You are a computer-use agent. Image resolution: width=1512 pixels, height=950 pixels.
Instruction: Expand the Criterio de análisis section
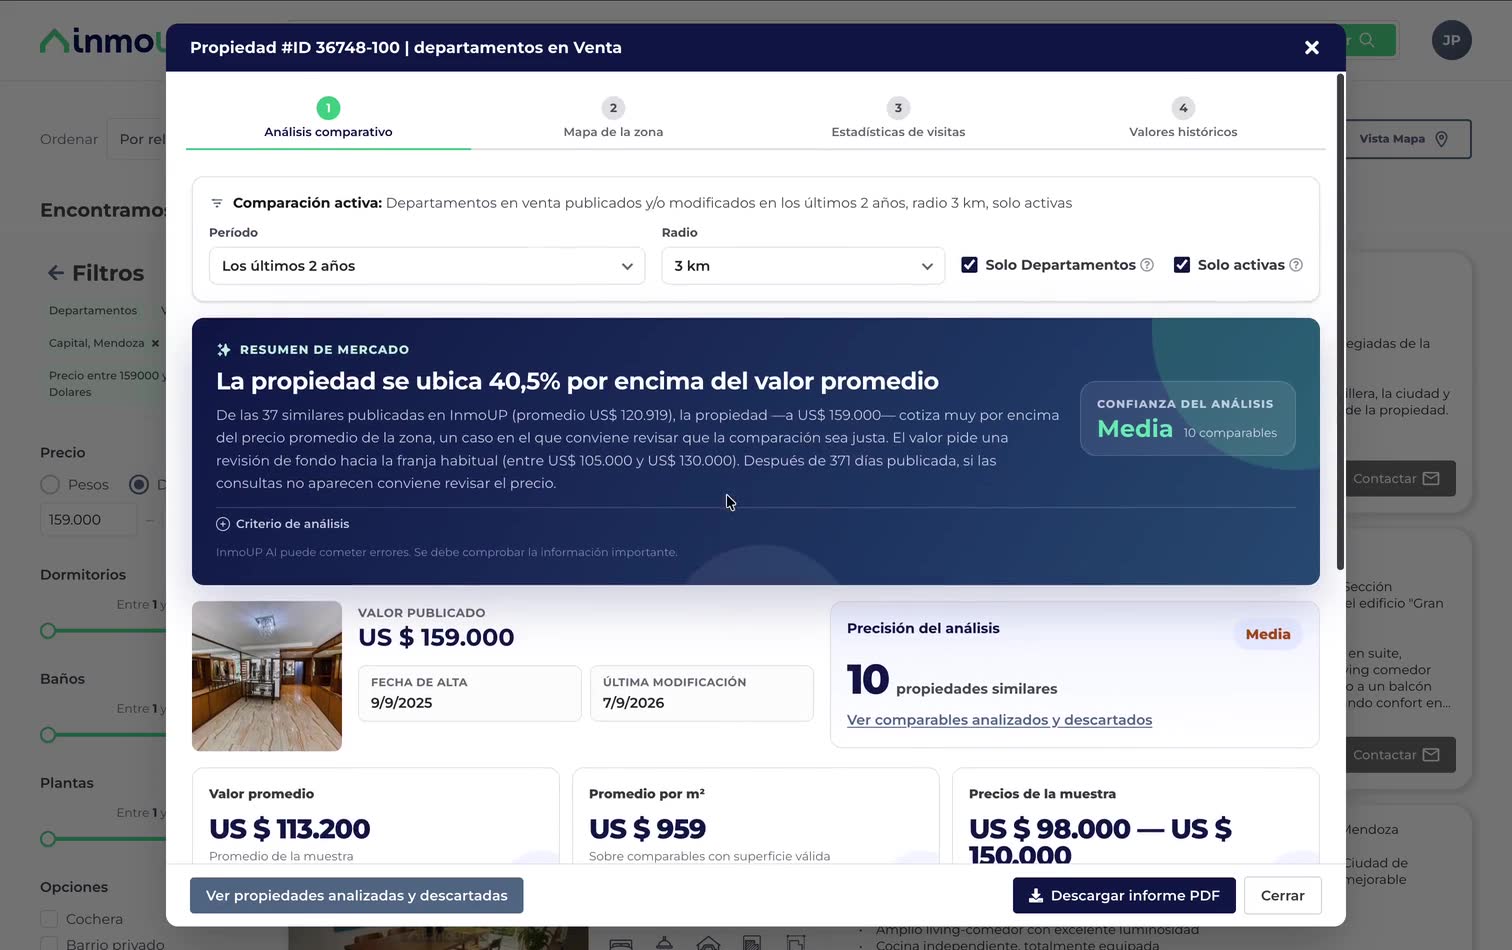click(283, 524)
